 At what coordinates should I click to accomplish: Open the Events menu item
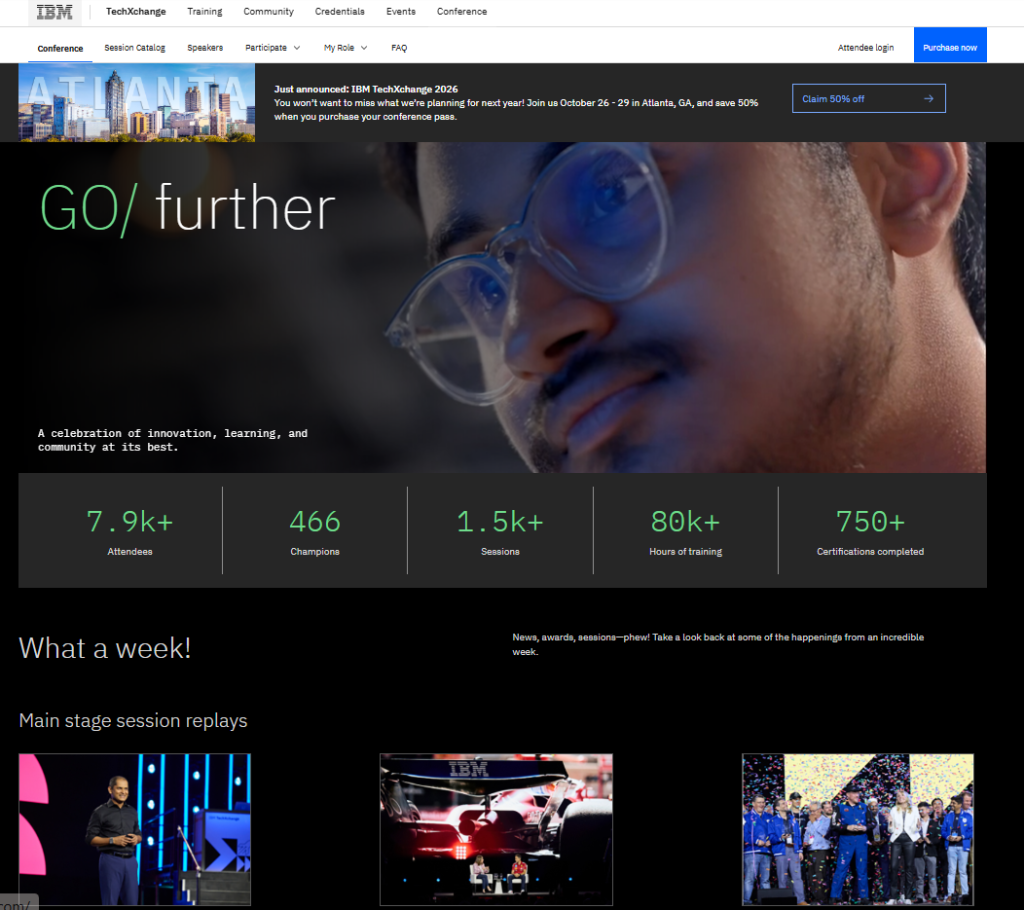pos(401,12)
